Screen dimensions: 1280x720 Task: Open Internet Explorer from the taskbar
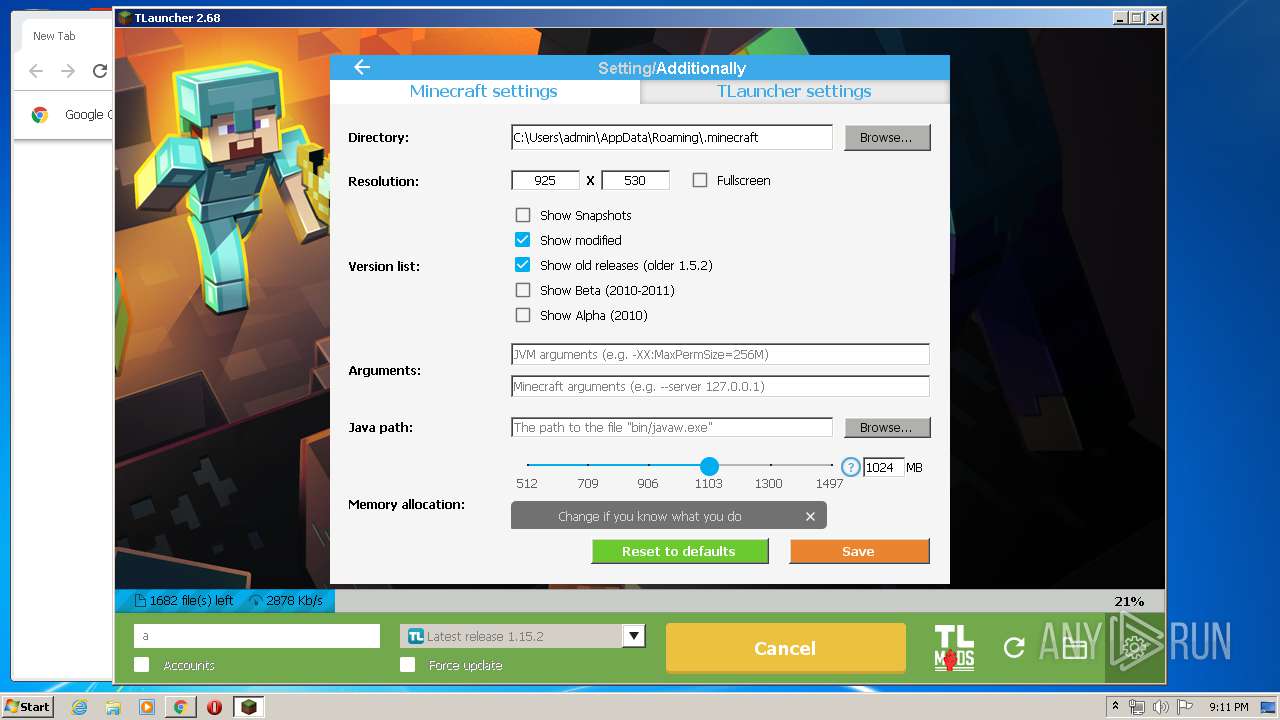79,707
